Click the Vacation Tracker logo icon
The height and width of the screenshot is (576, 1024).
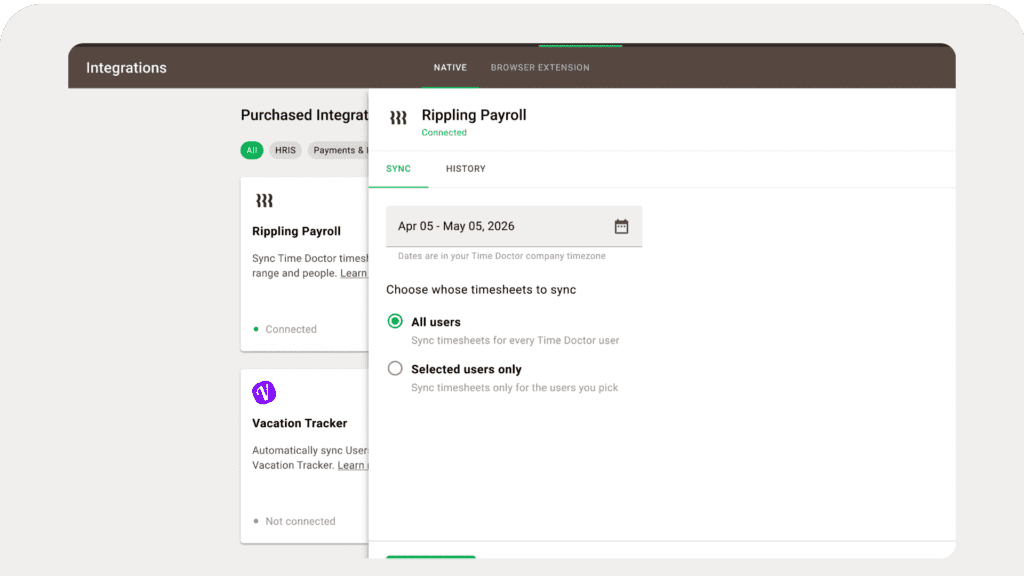click(264, 392)
